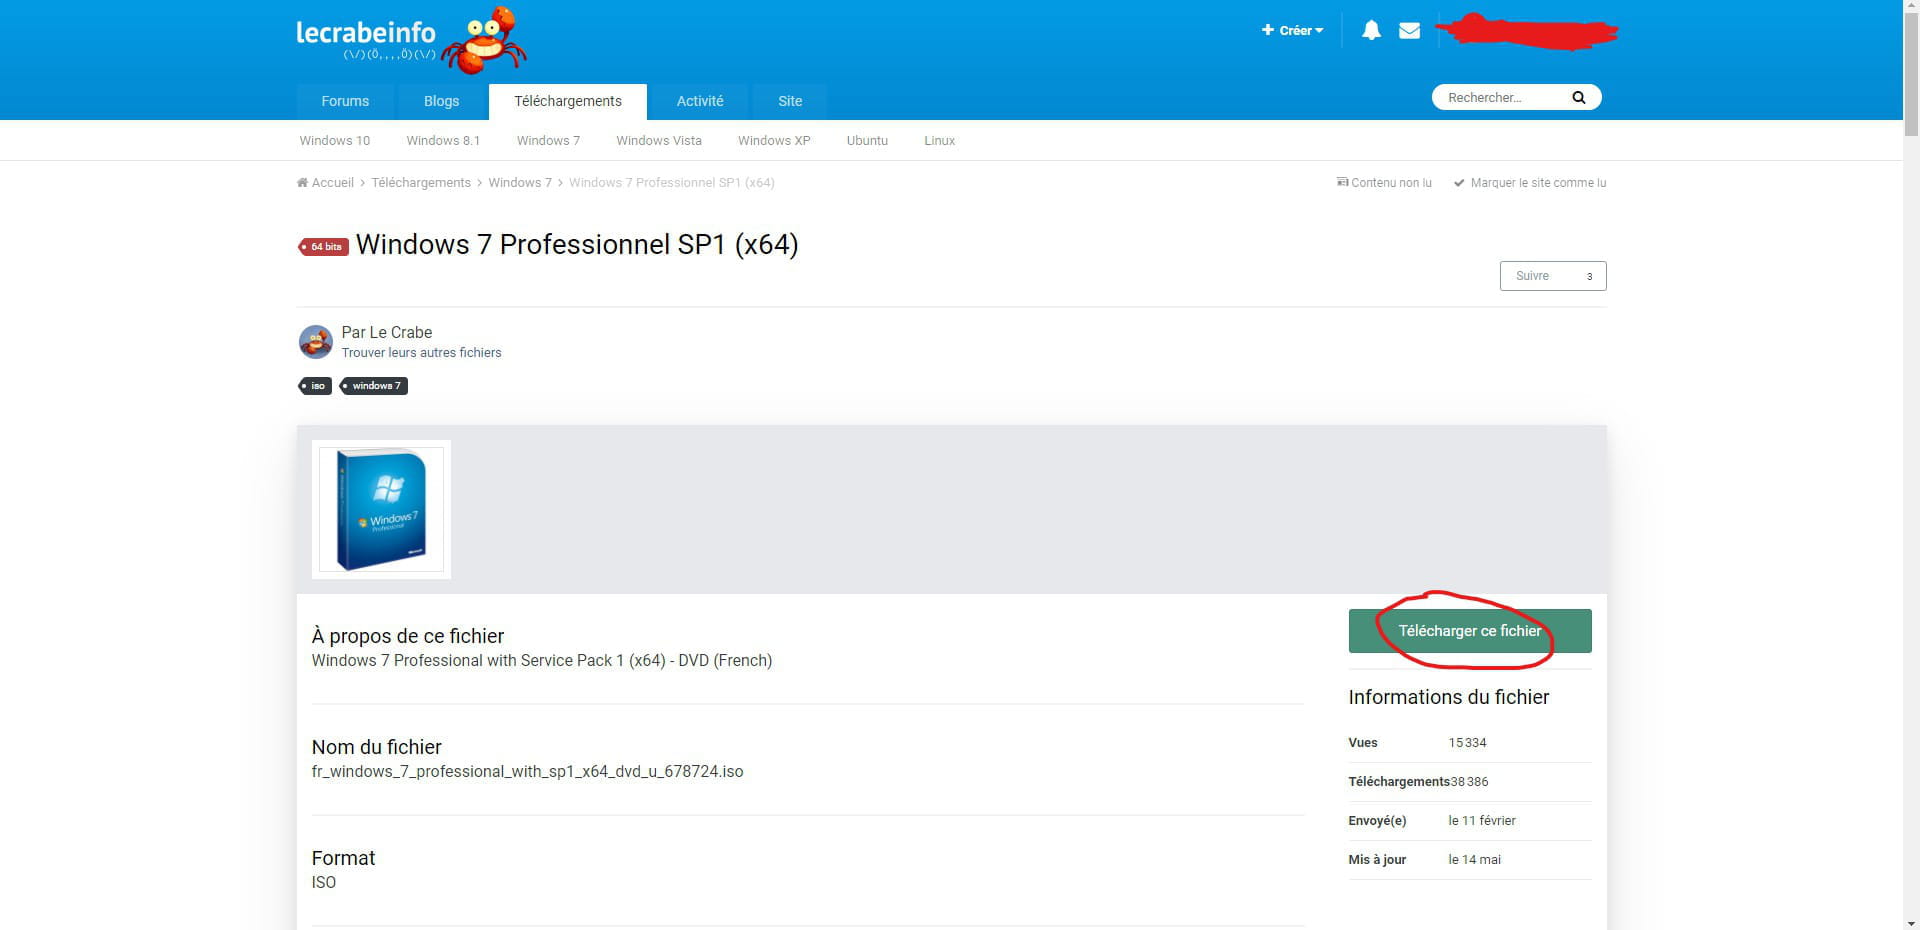Switch to the Blogs tab
This screenshot has height=930, width=1920.
[441, 101]
